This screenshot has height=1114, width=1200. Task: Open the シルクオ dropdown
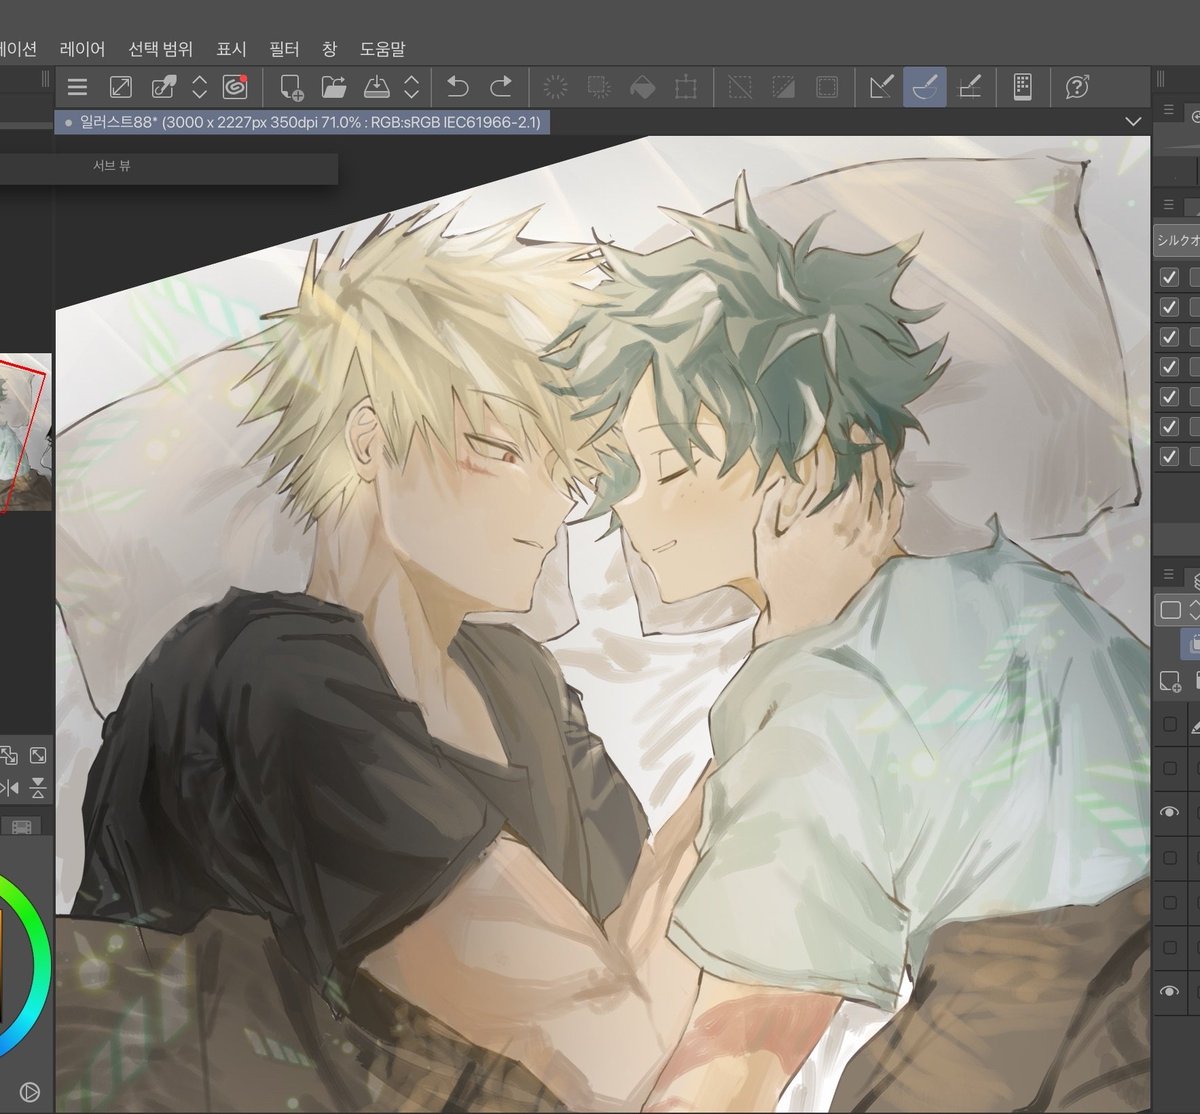(1177, 240)
